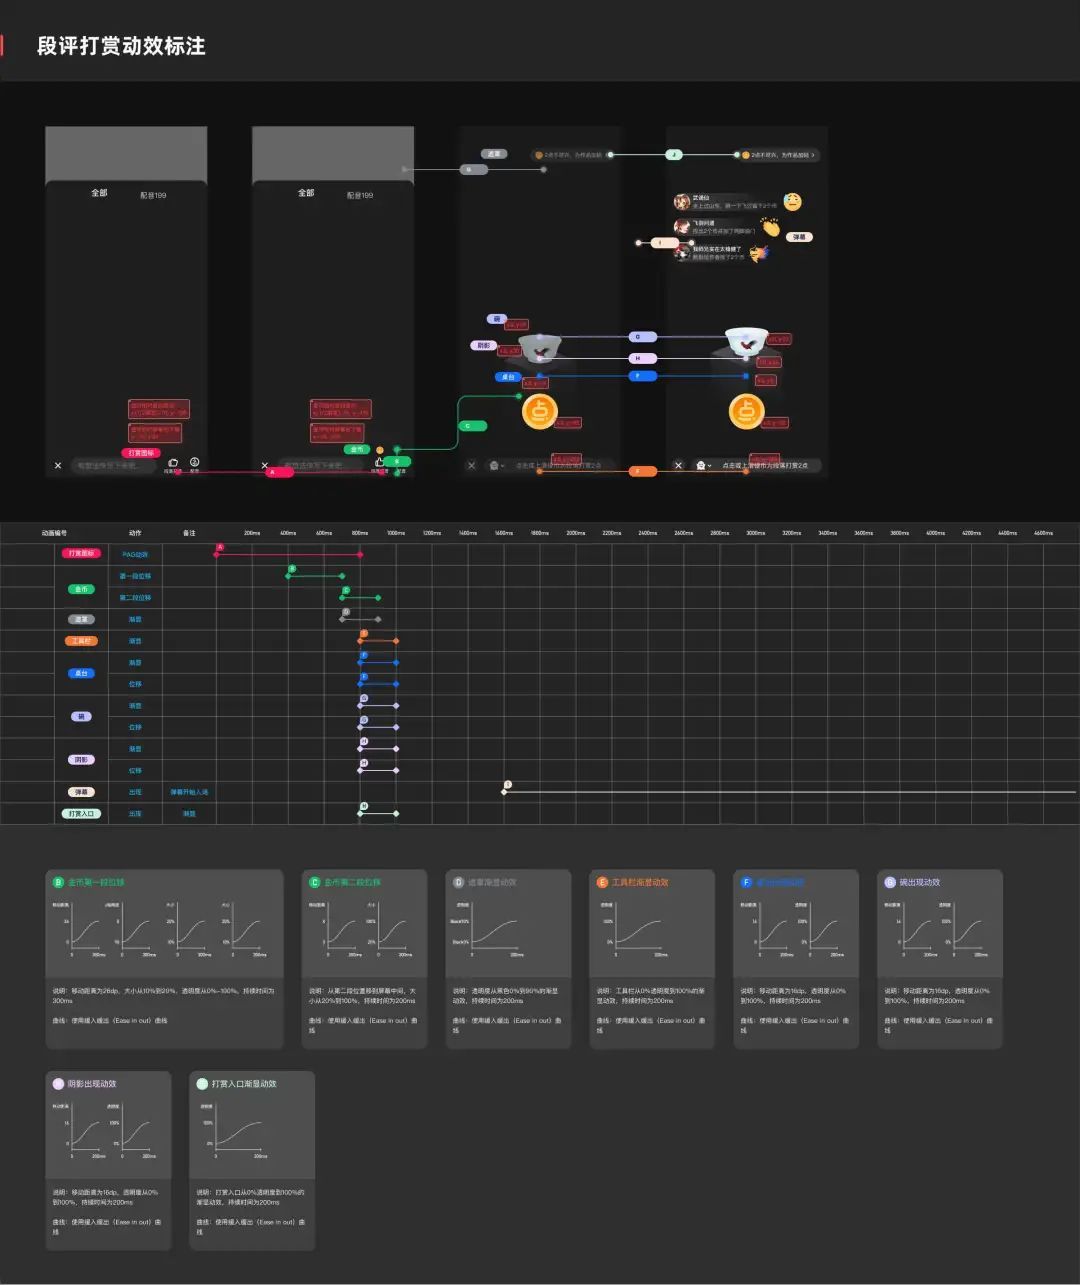Open the 打赏入口渐显动效 curve card
The height and width of the screenshot is (1285, 1080).
(252, 1161)
